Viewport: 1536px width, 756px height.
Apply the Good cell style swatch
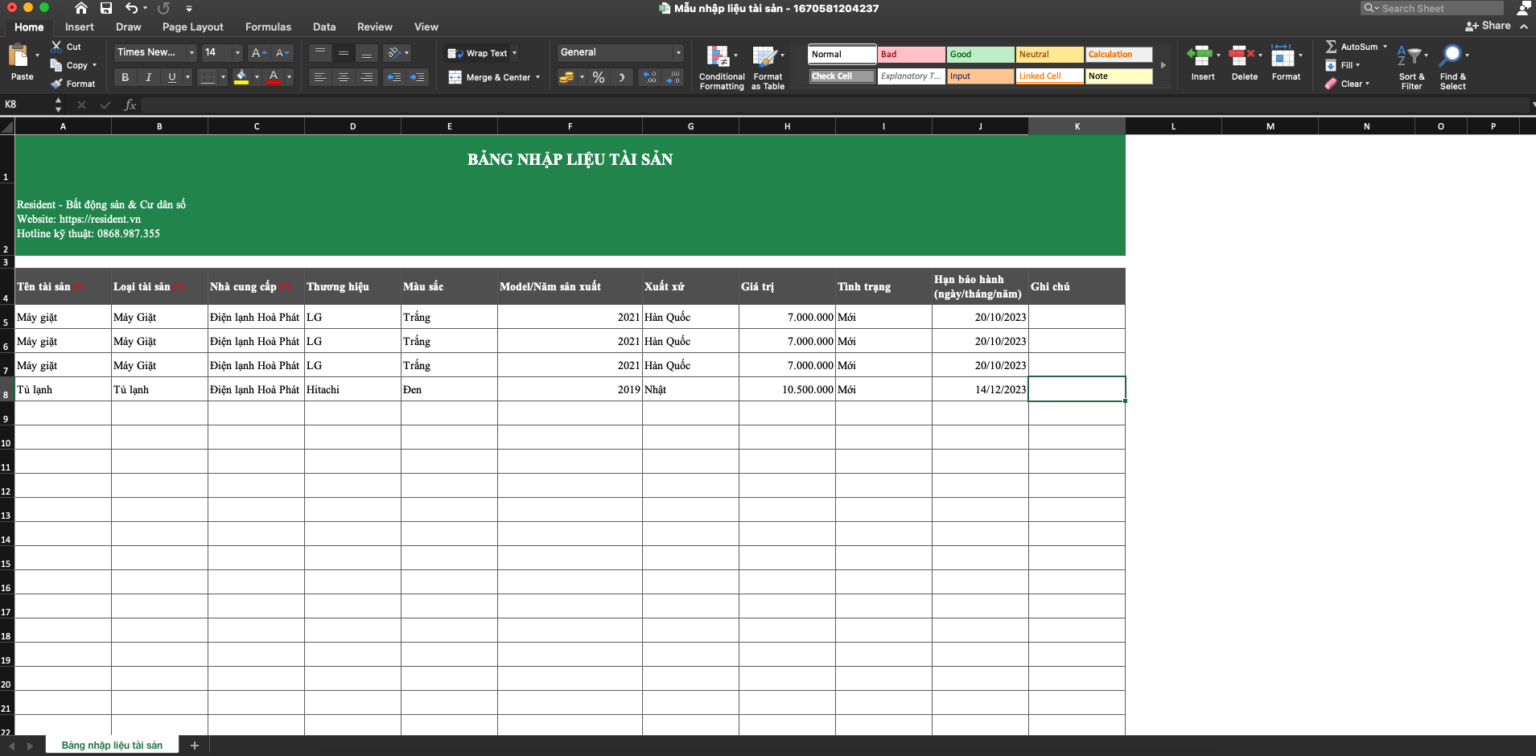980,55
